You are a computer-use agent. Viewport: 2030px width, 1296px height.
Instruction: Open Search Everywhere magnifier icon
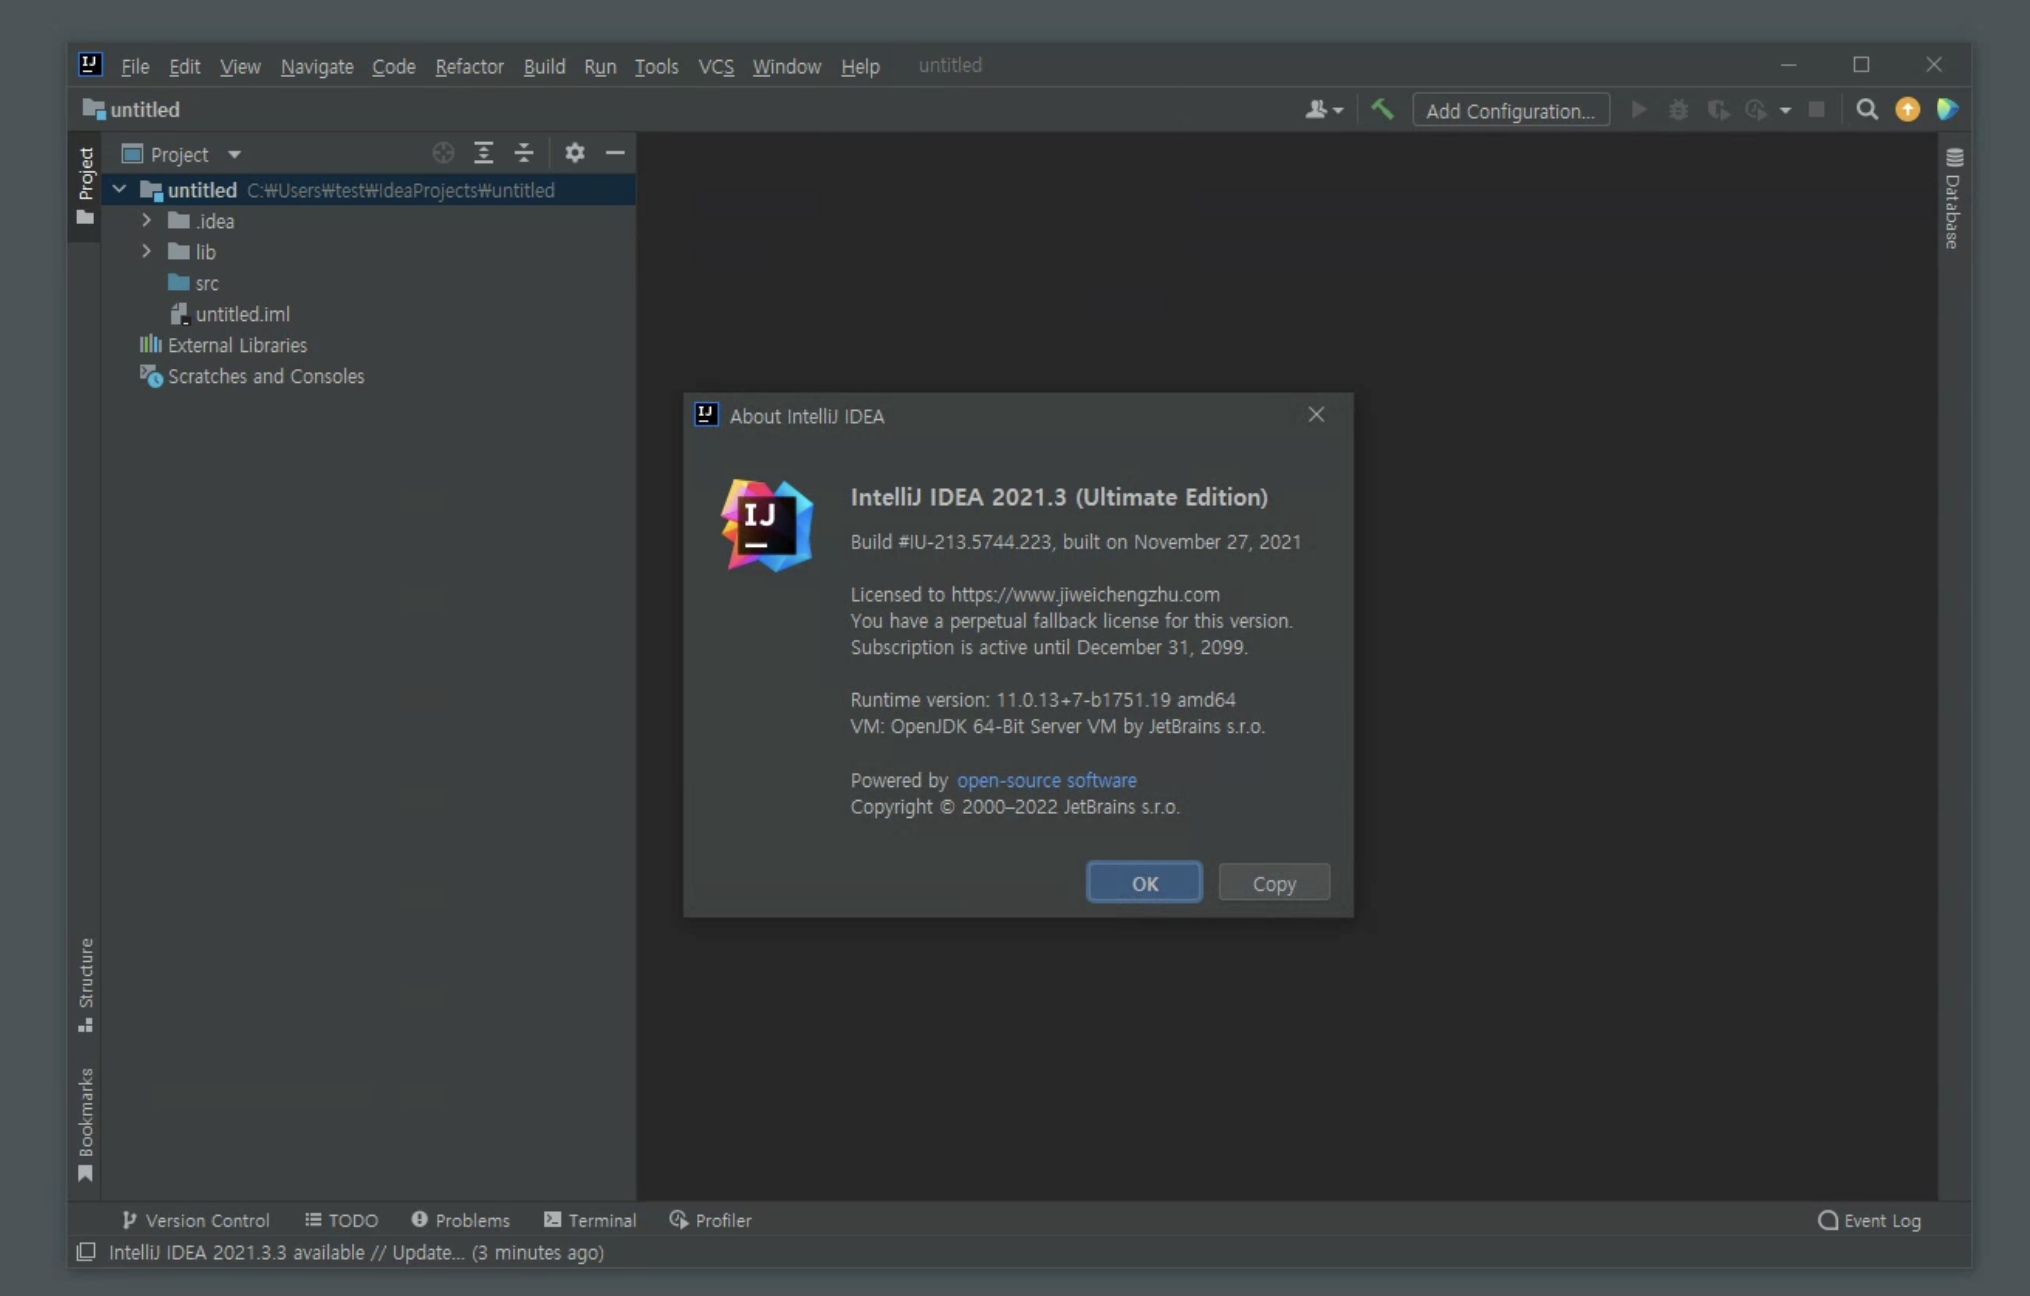click(1866, 110)
